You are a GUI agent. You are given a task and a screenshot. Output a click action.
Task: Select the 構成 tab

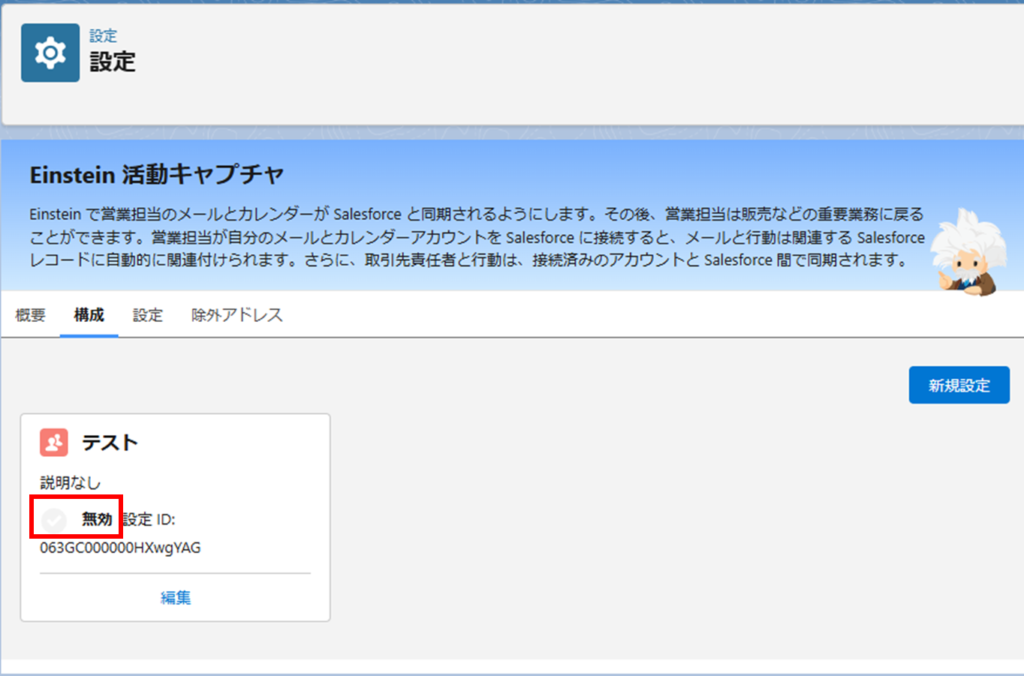click(x=89, y=315)
